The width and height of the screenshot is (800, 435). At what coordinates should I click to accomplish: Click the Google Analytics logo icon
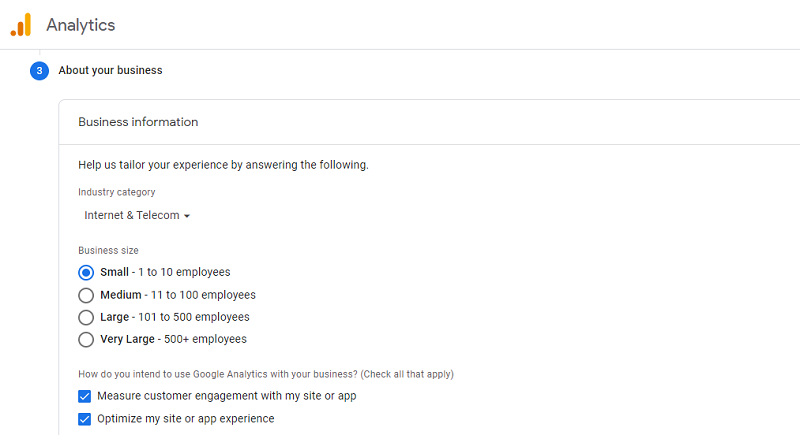21,25
